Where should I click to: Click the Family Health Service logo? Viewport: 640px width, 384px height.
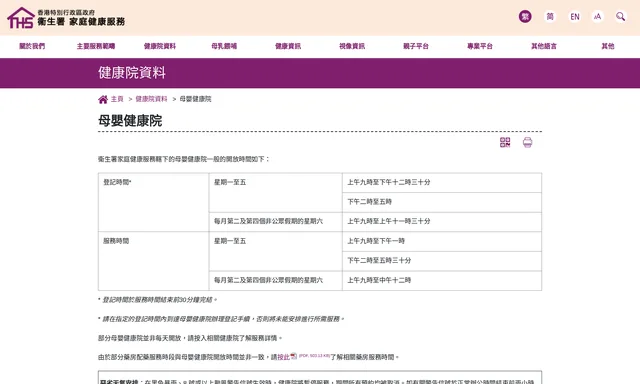click(x=66, y=18)
